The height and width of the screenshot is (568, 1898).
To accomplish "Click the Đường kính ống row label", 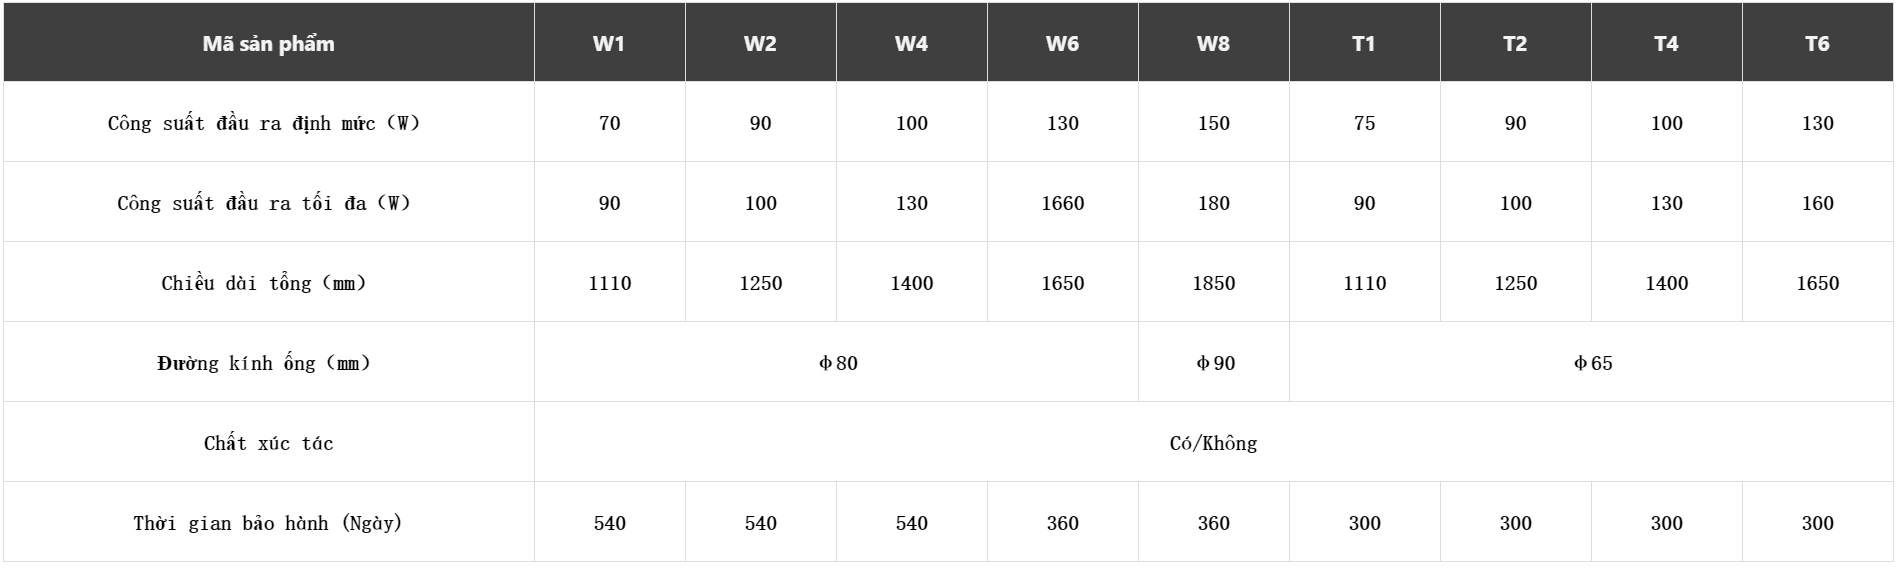I will click(264, 363).
